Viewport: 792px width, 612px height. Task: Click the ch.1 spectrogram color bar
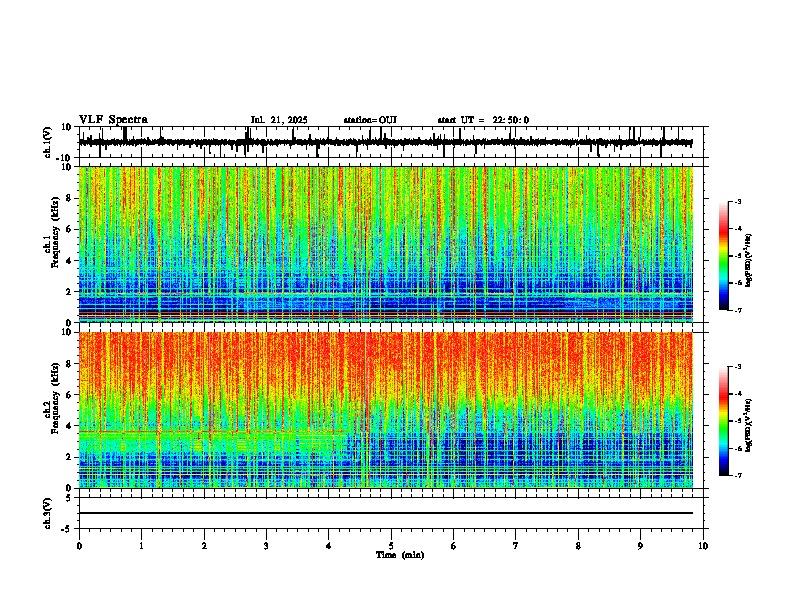724,256
